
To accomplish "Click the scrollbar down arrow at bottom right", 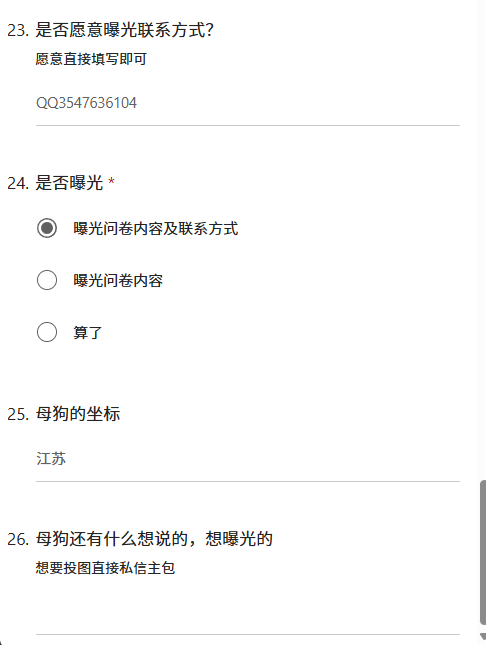I will [483, 638].
